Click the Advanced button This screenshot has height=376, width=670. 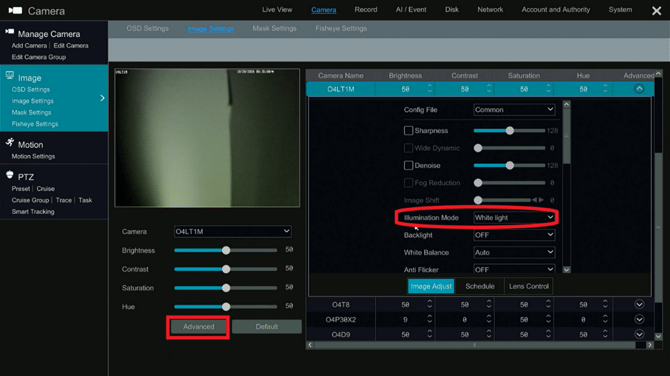coord(198,326)
